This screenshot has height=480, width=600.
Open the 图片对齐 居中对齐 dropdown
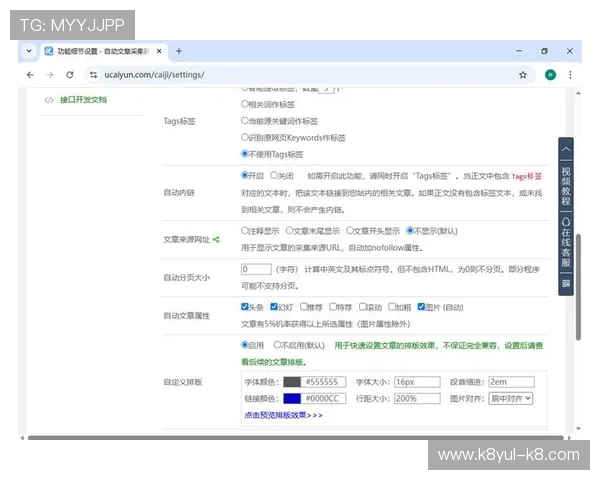(x=511, y=399)
